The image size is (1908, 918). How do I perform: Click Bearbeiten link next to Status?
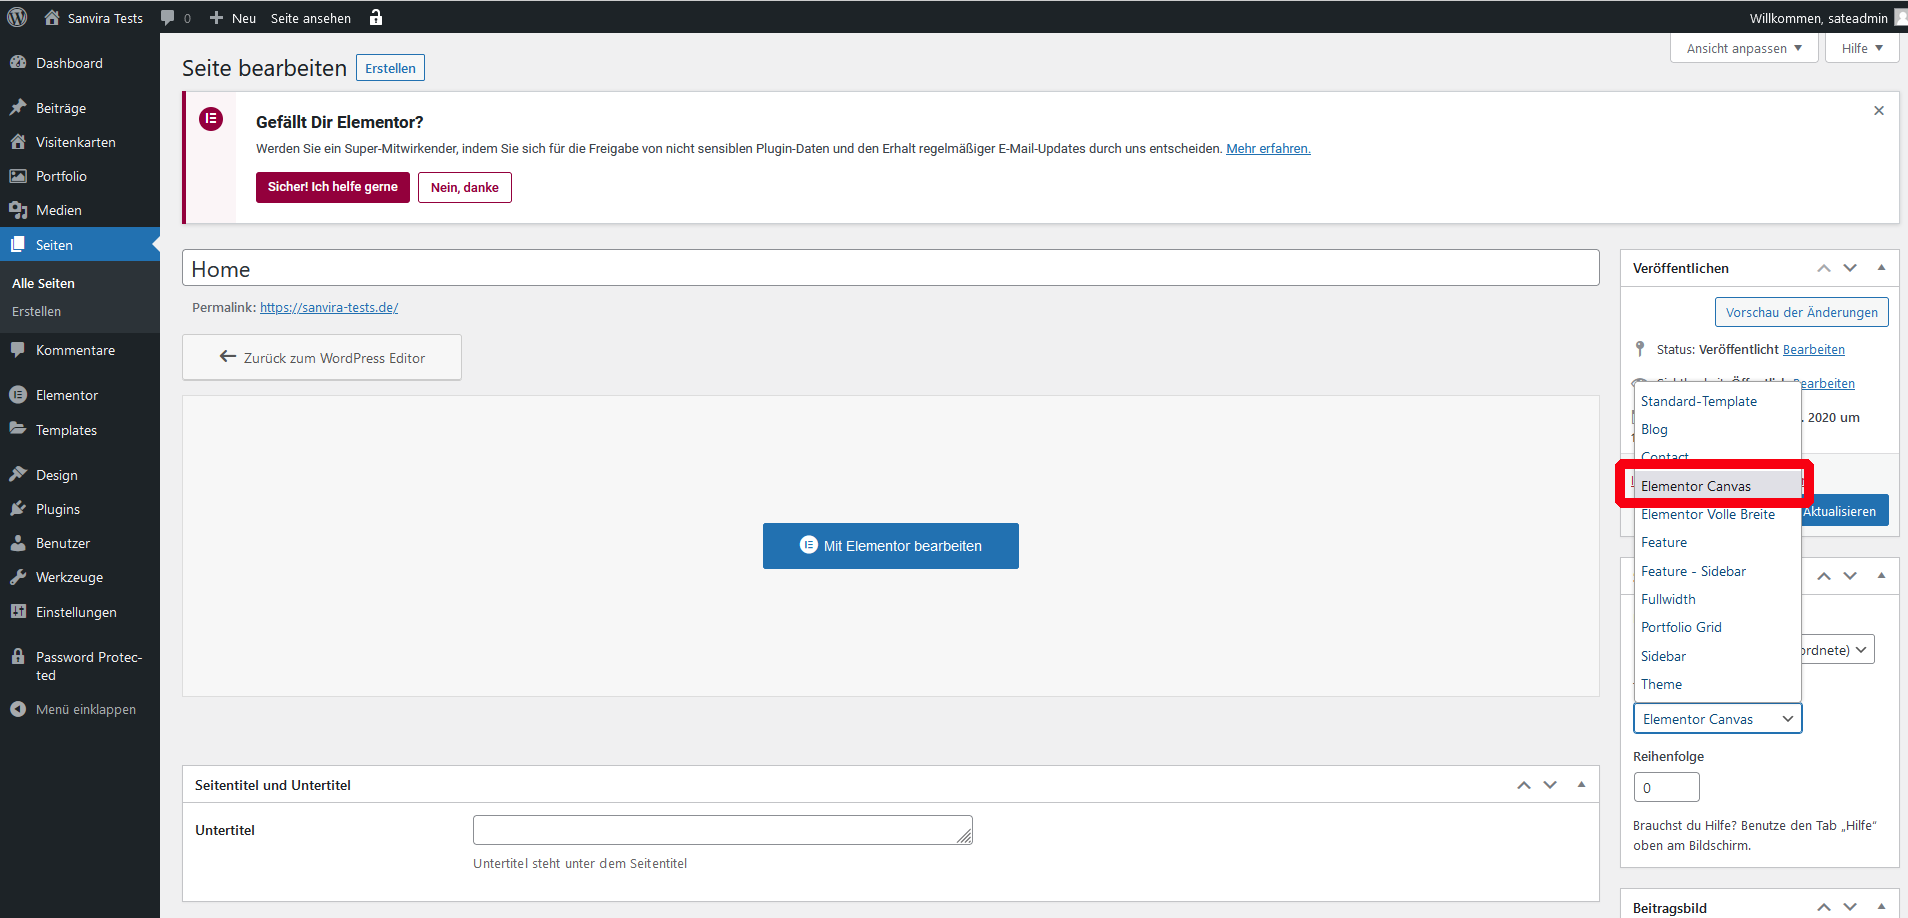coord(1814,349)
